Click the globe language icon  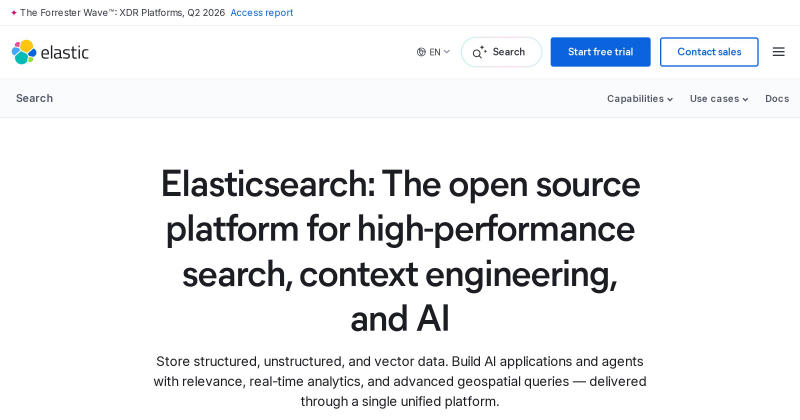coord(421,52)
